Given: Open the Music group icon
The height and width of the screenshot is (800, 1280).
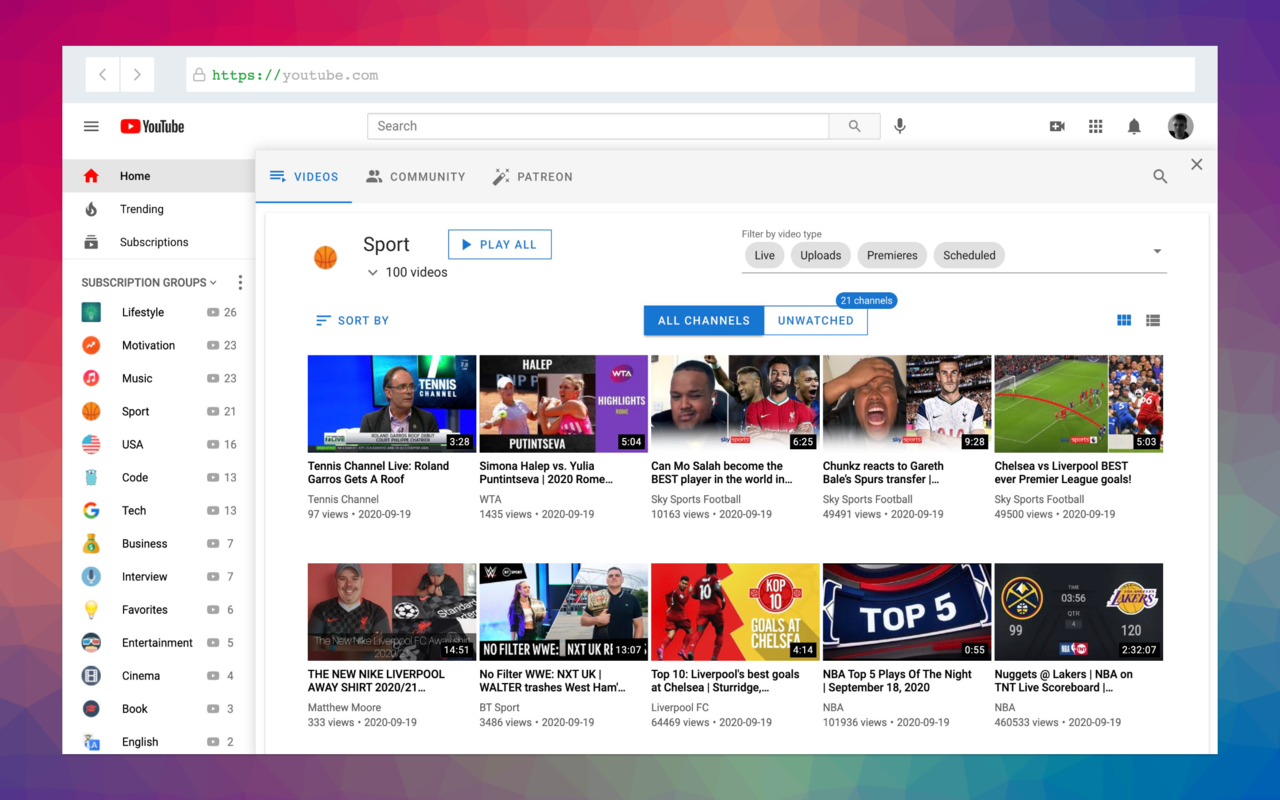Looking at the screenshot, I should click(91, 378).
